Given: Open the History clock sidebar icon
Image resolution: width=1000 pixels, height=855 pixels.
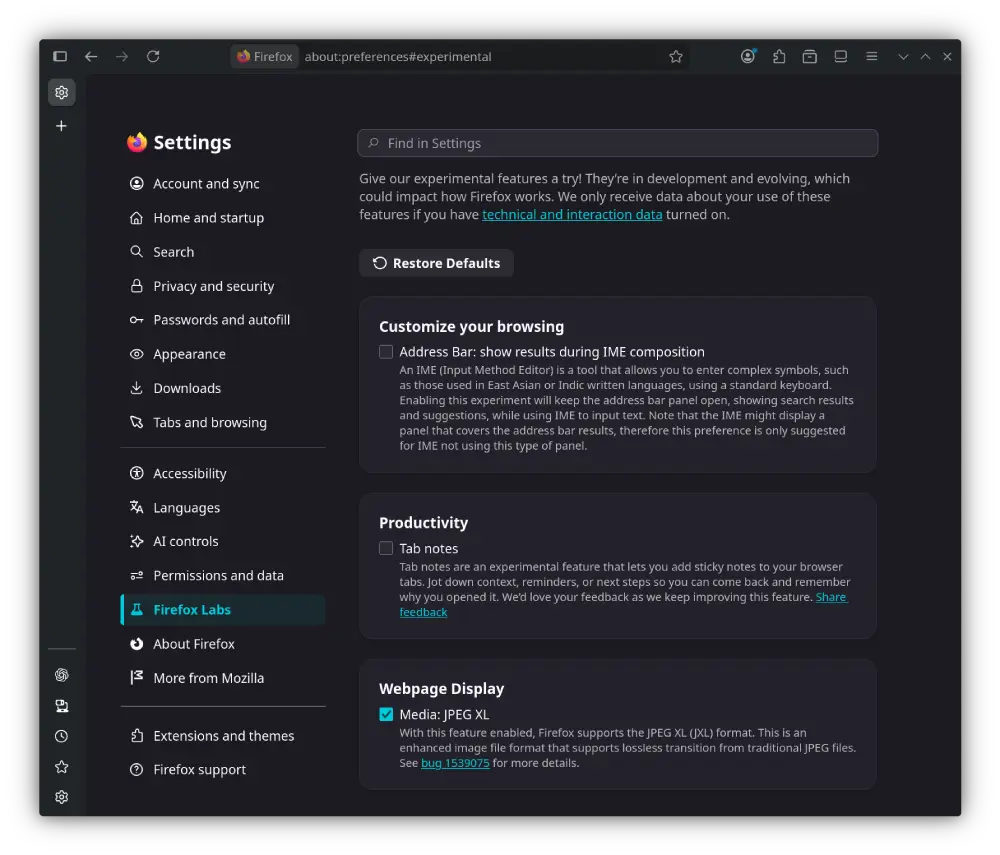Looking at the screenshot, I should point(62,736).
